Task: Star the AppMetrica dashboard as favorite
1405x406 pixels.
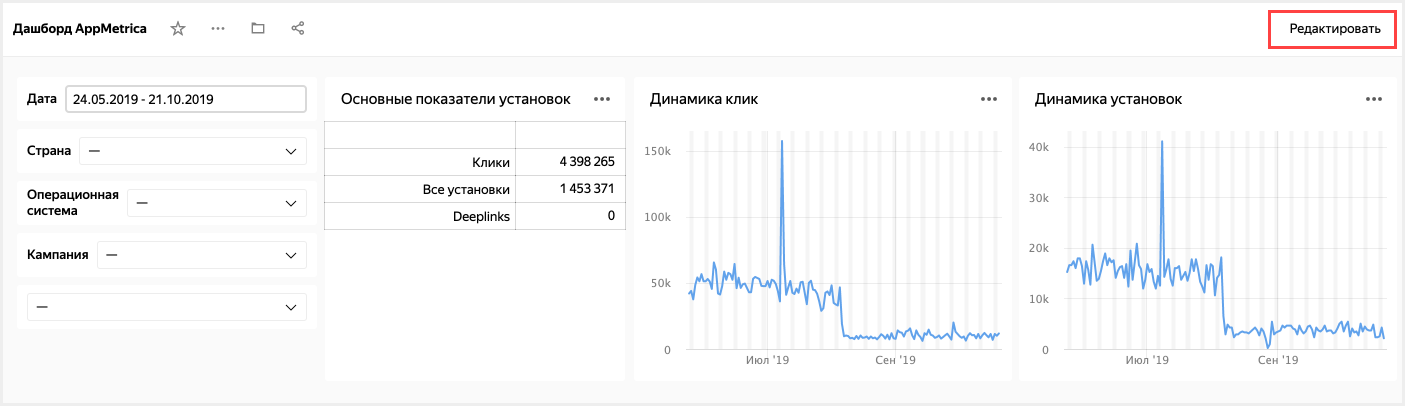Action: [178, 29]
